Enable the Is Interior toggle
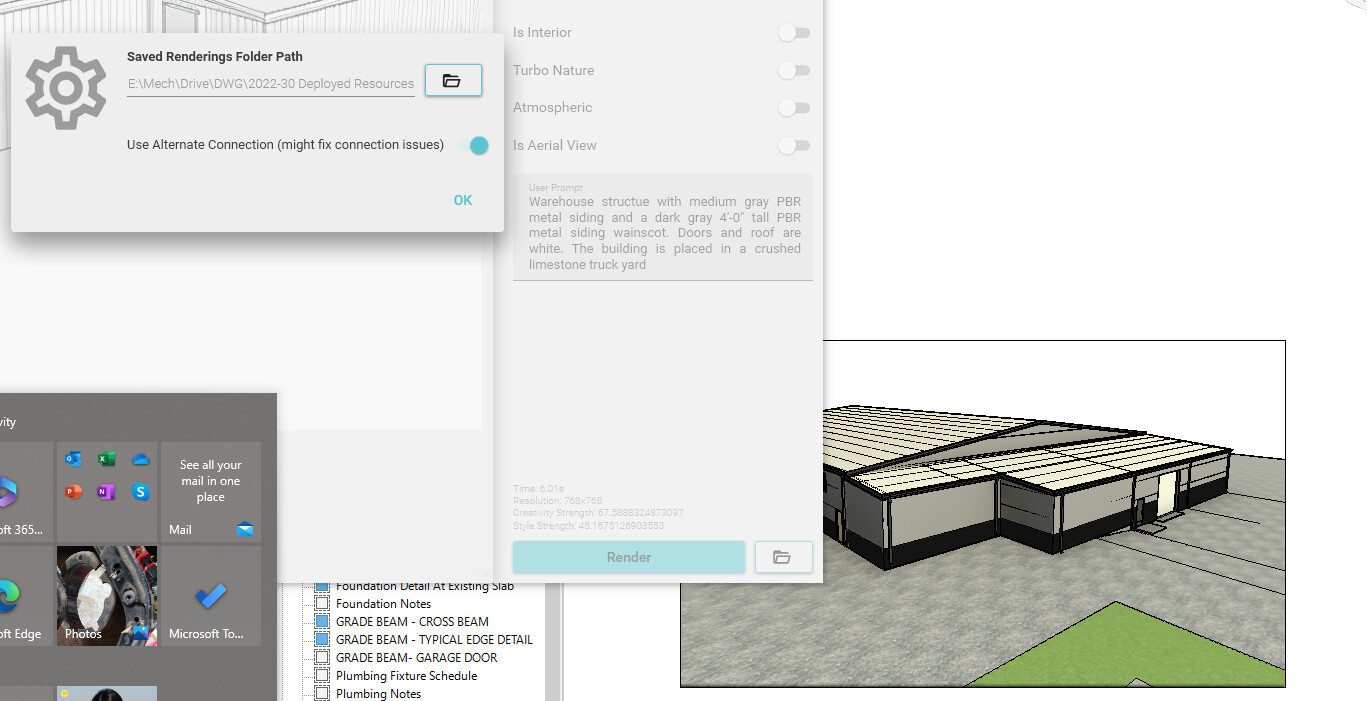This screenshot has height=701, width=1367. (x=795, y=32)
